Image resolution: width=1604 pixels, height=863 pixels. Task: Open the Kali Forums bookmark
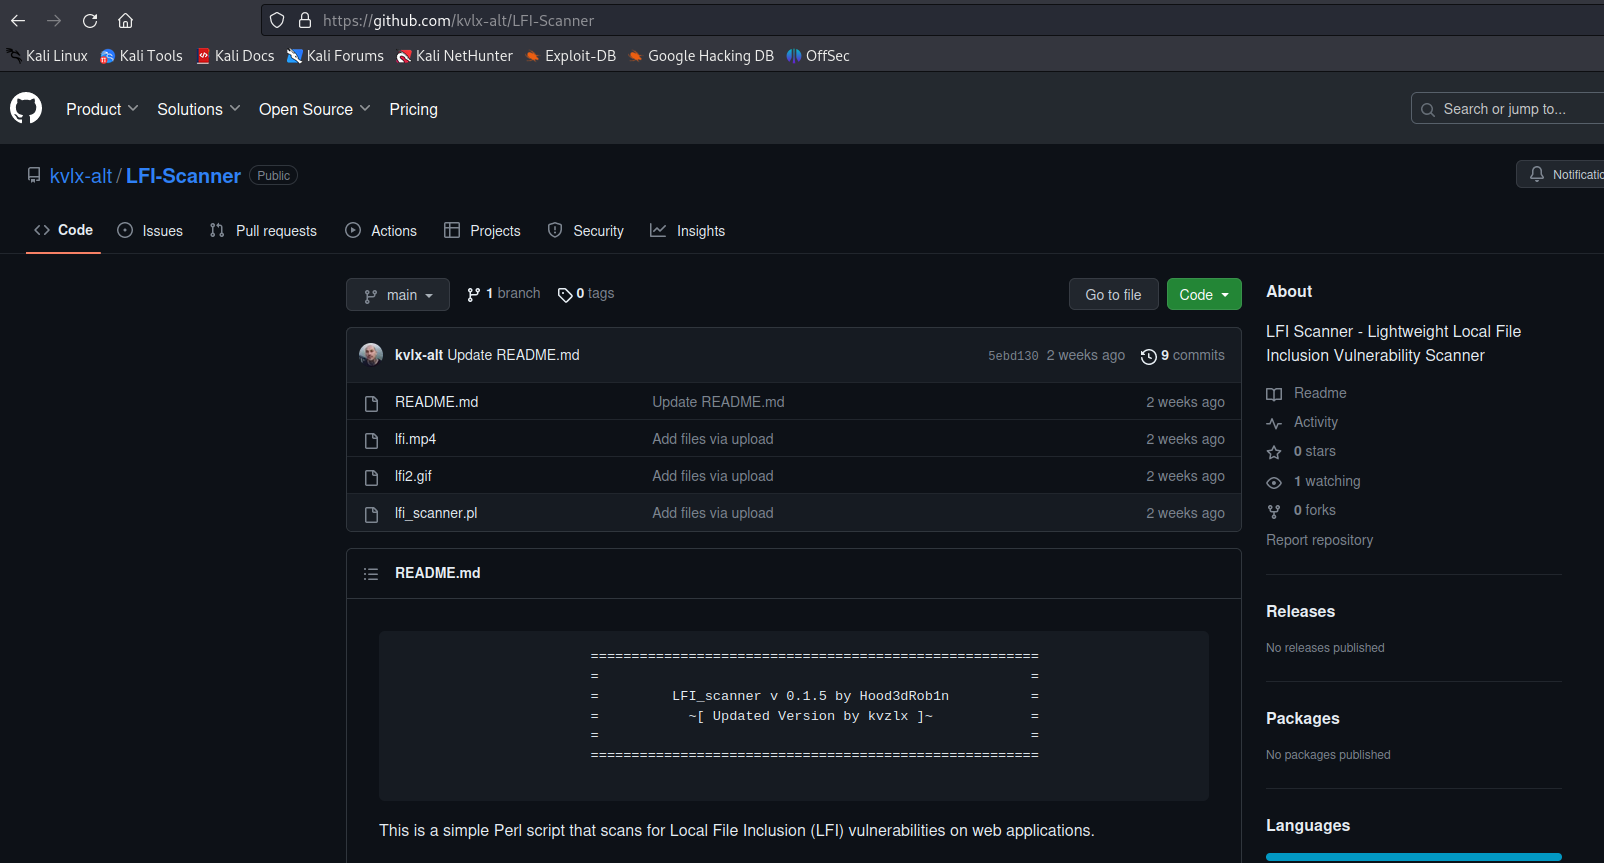[335, 56]
